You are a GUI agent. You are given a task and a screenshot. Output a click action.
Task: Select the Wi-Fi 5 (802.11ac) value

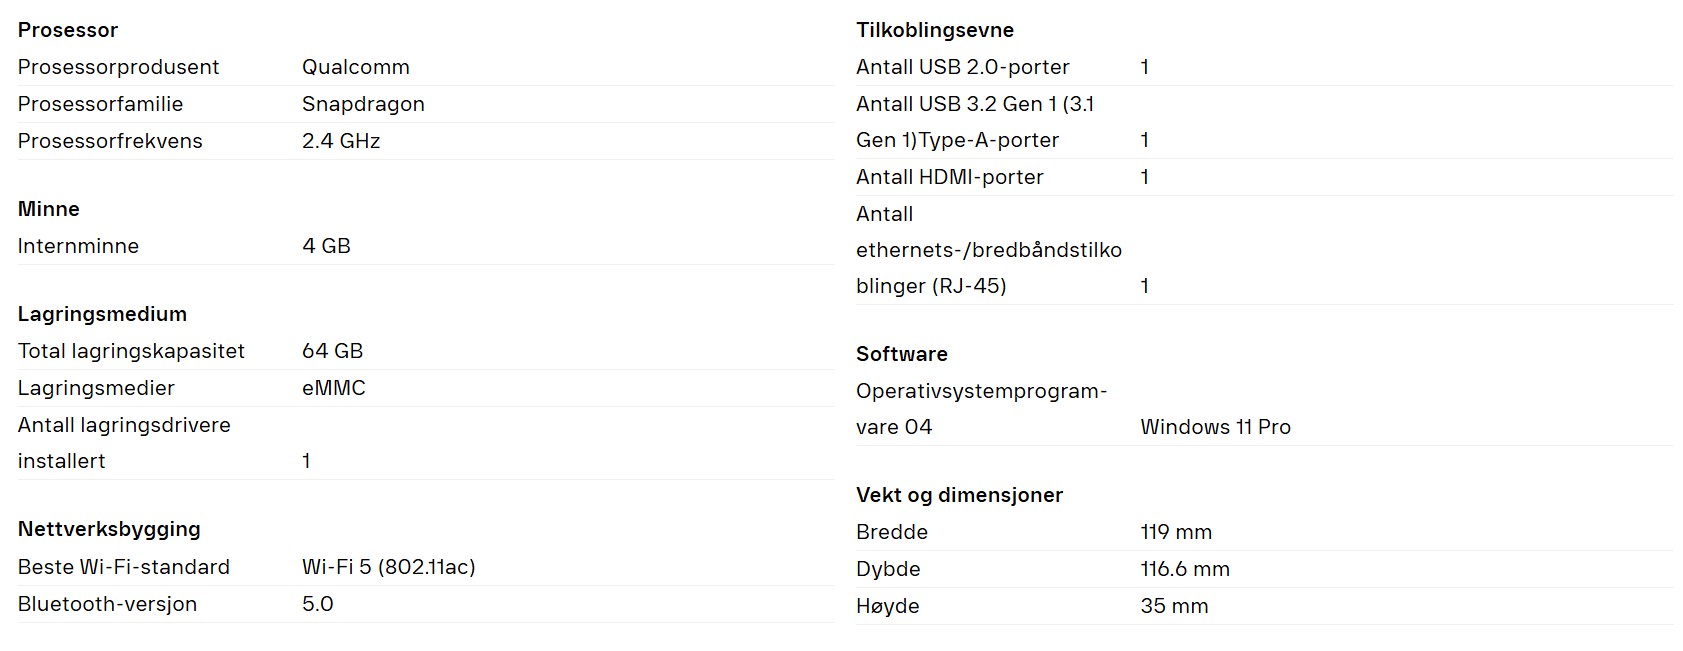point(388,567)
